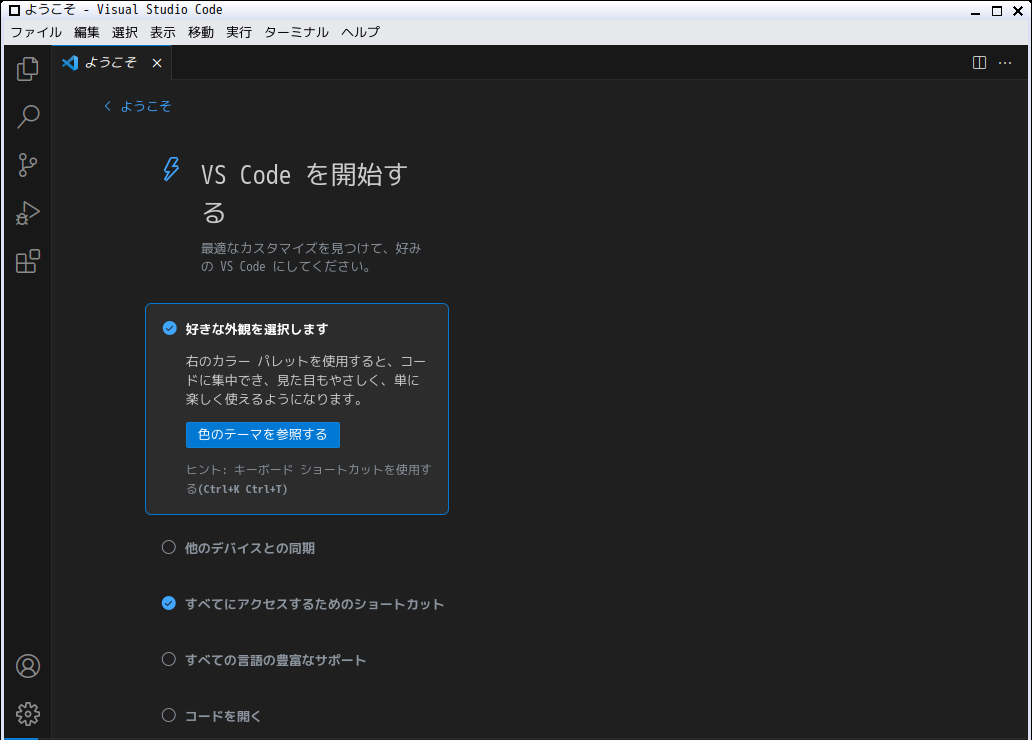The width and height of the screenshot is (1032, 740).
Task: Click the back chevron beside ようこそ link
Action: 108,106
